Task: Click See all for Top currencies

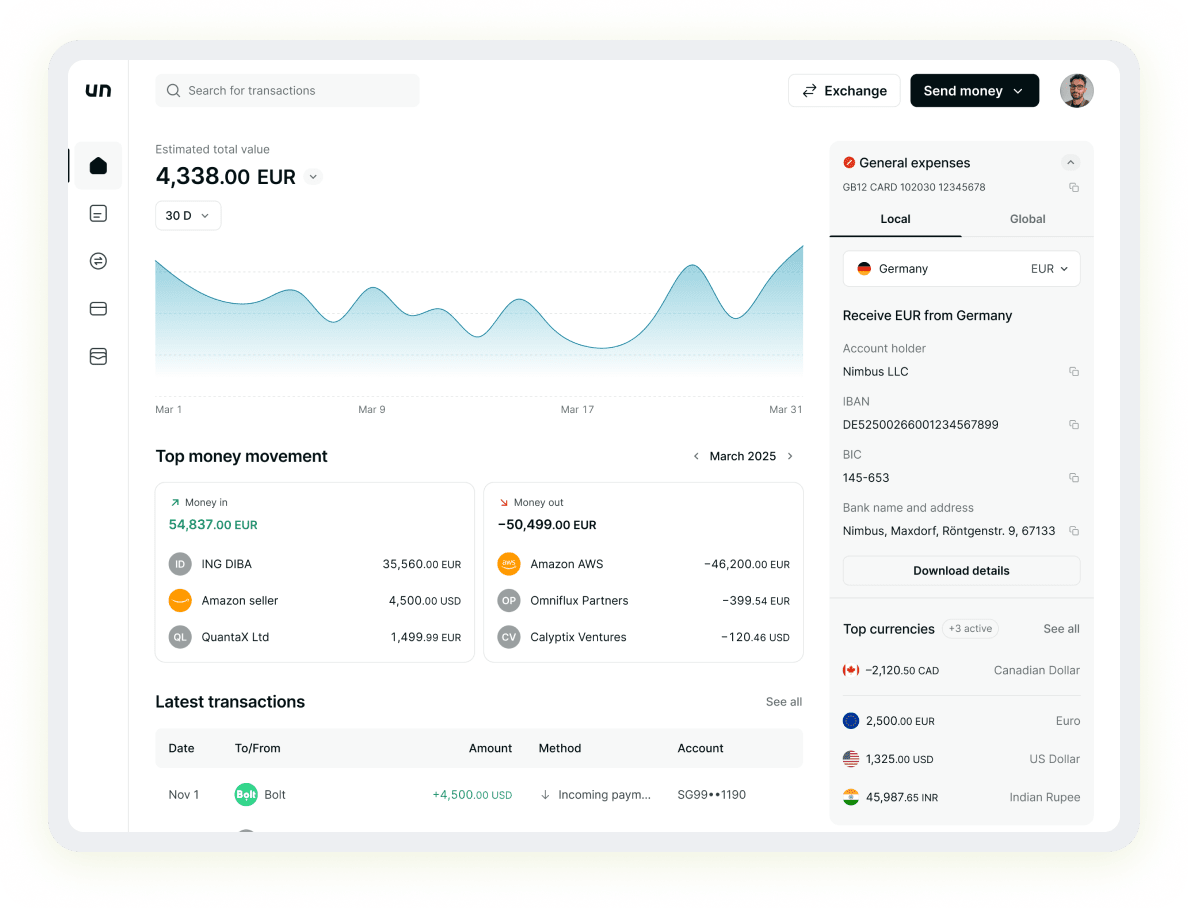Action: pyautogui.click(x=1062, y=628)
